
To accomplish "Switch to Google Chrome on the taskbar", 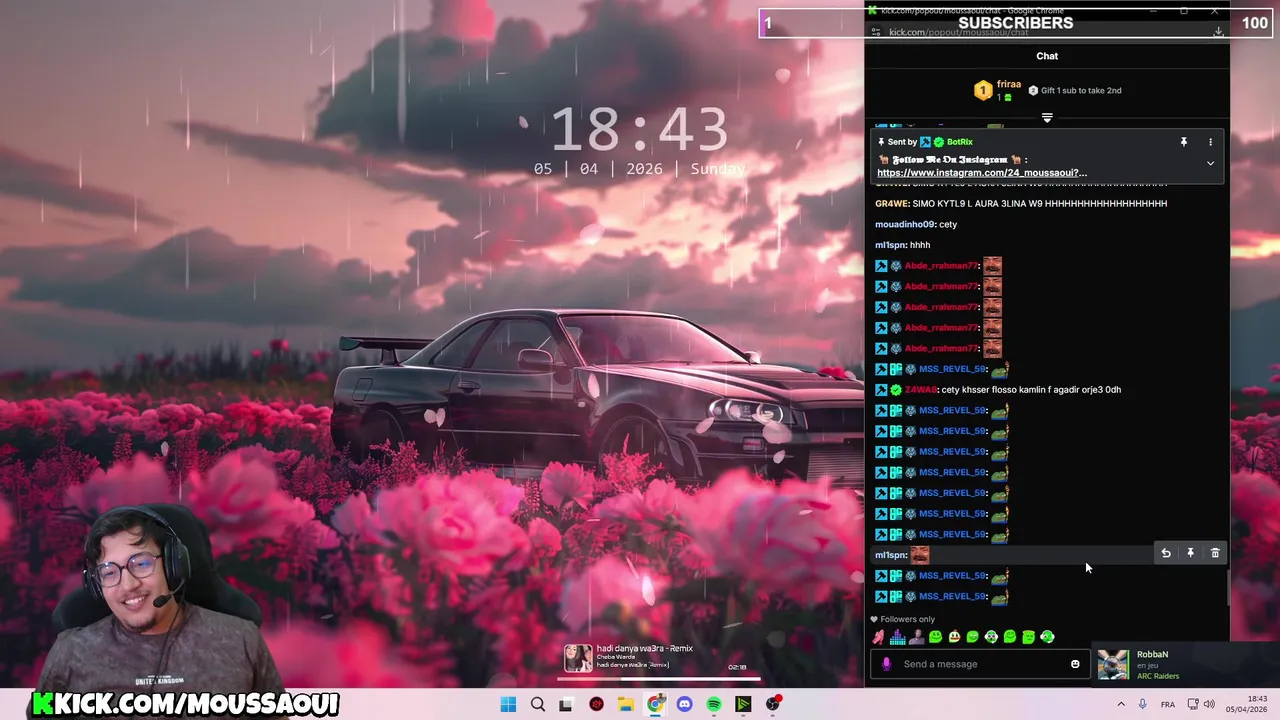I will (655, 704).
